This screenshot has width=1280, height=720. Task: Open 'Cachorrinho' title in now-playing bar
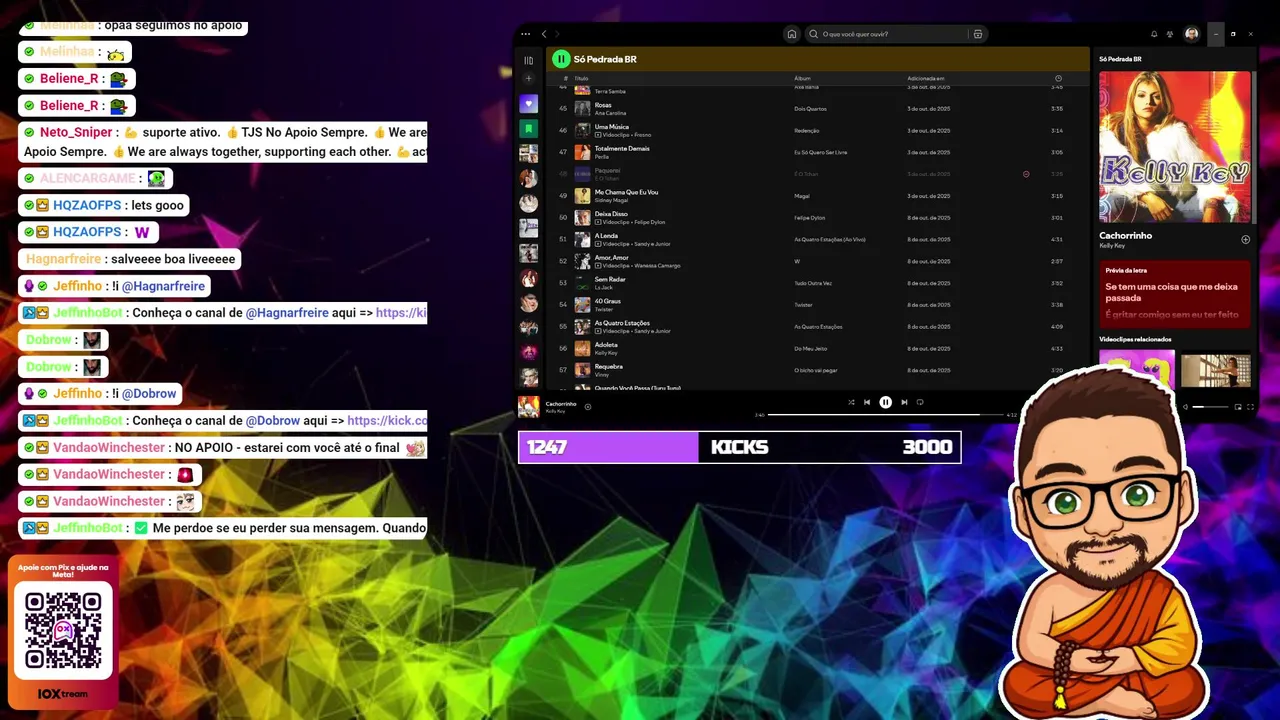(561, 403)
